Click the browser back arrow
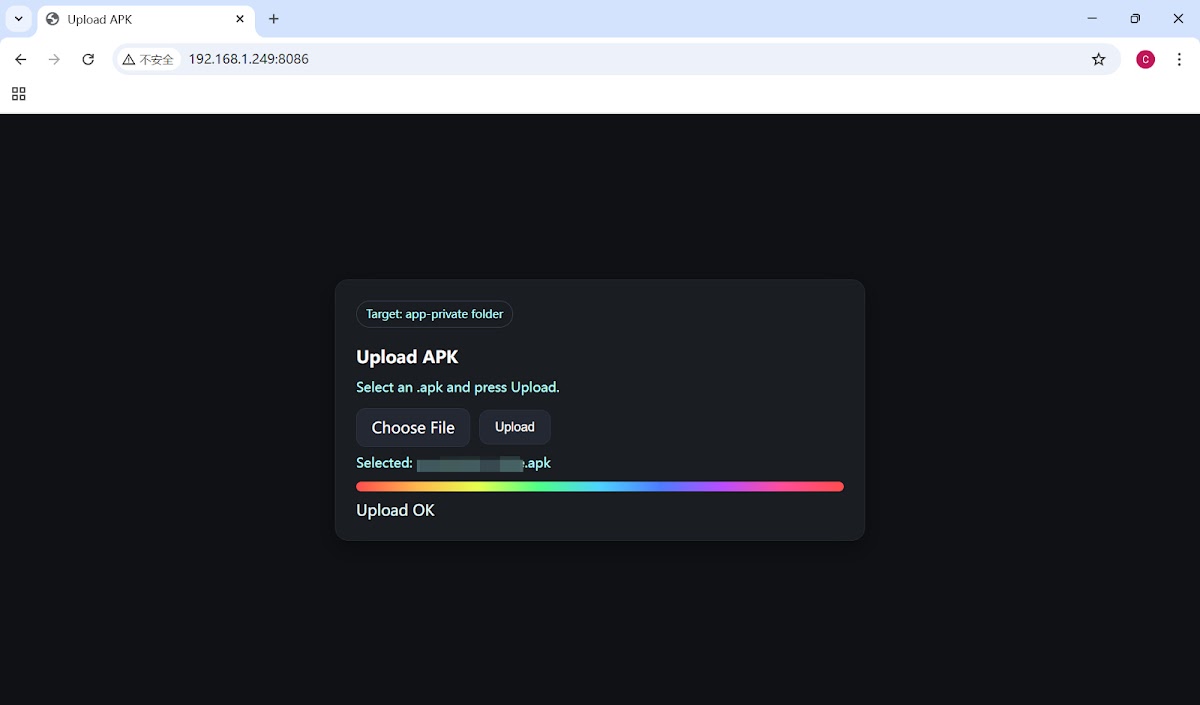The image size is (1200, 705). click(21, 59)
